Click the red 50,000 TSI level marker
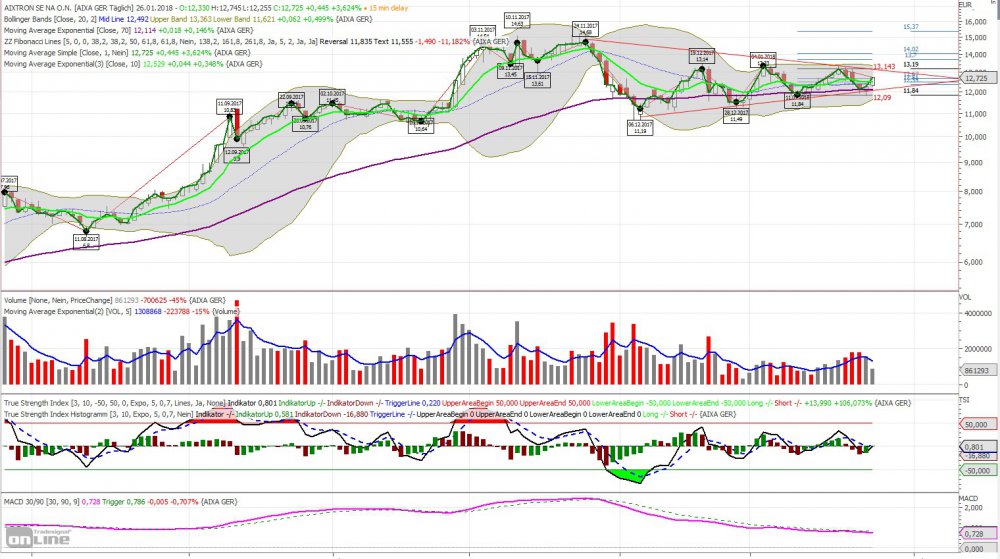1000x559 pixels. (976, 425)
